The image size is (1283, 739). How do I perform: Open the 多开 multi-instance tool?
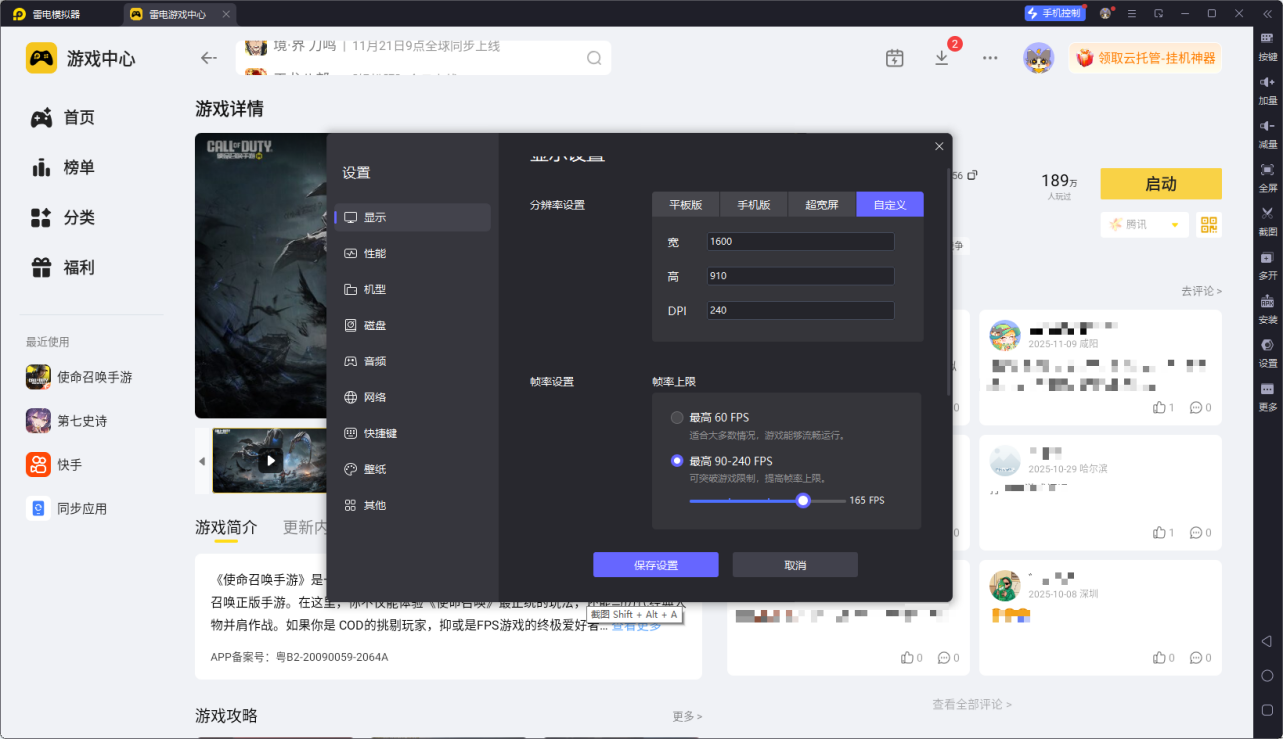click(1267, 263)
